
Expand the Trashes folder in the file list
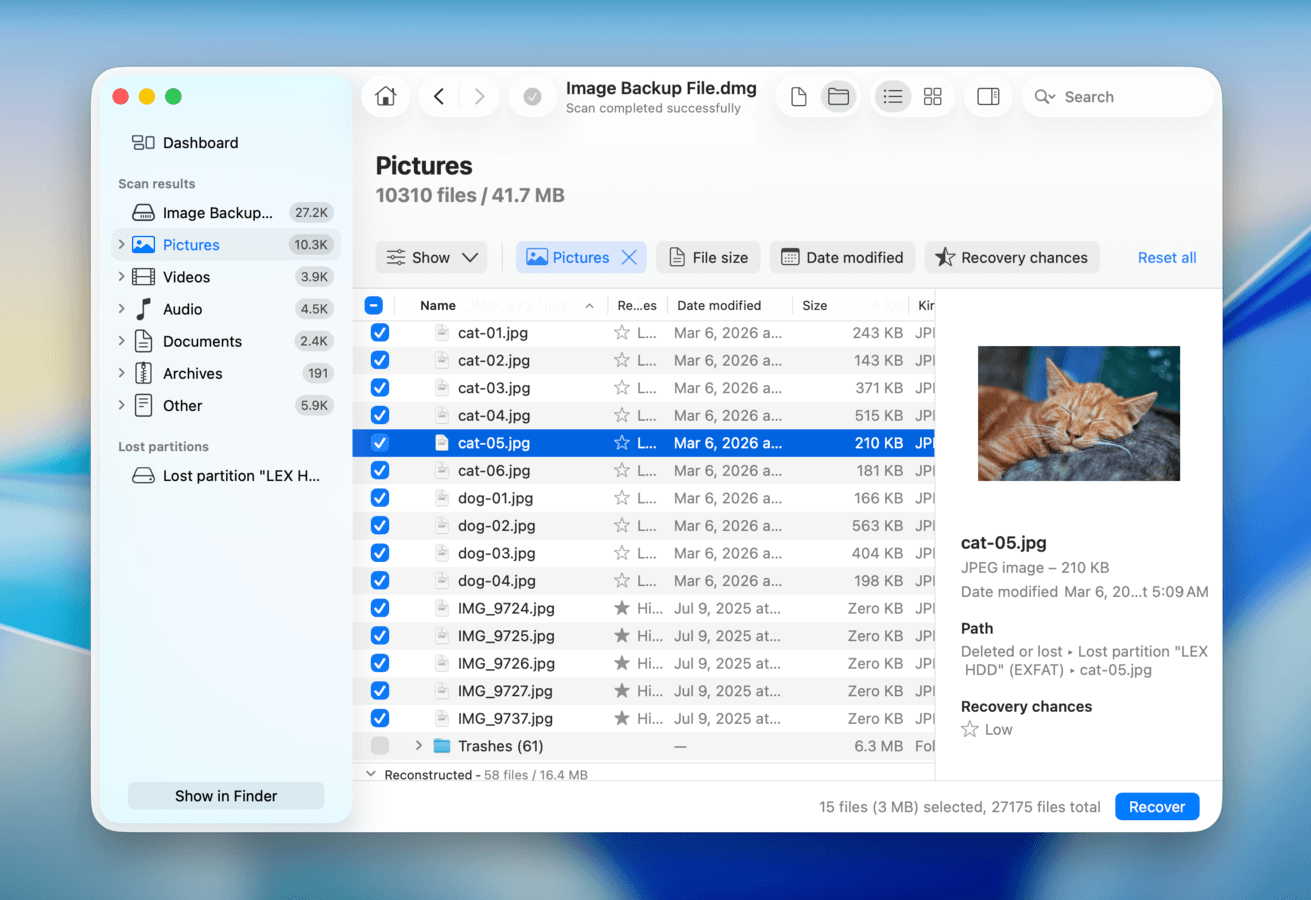[x=419, y=745]
